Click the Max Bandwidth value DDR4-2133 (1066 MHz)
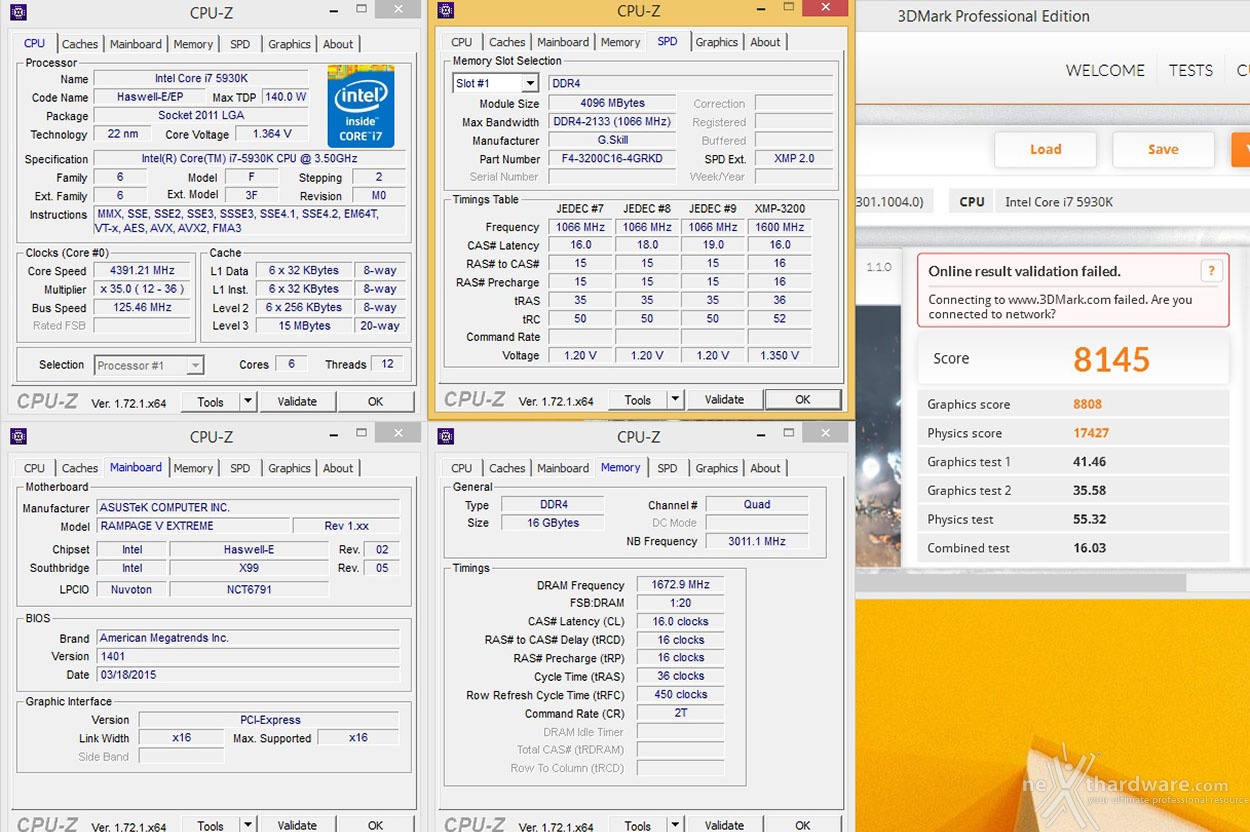This screenshot has height=832, width=1250. tap(612, 122)
